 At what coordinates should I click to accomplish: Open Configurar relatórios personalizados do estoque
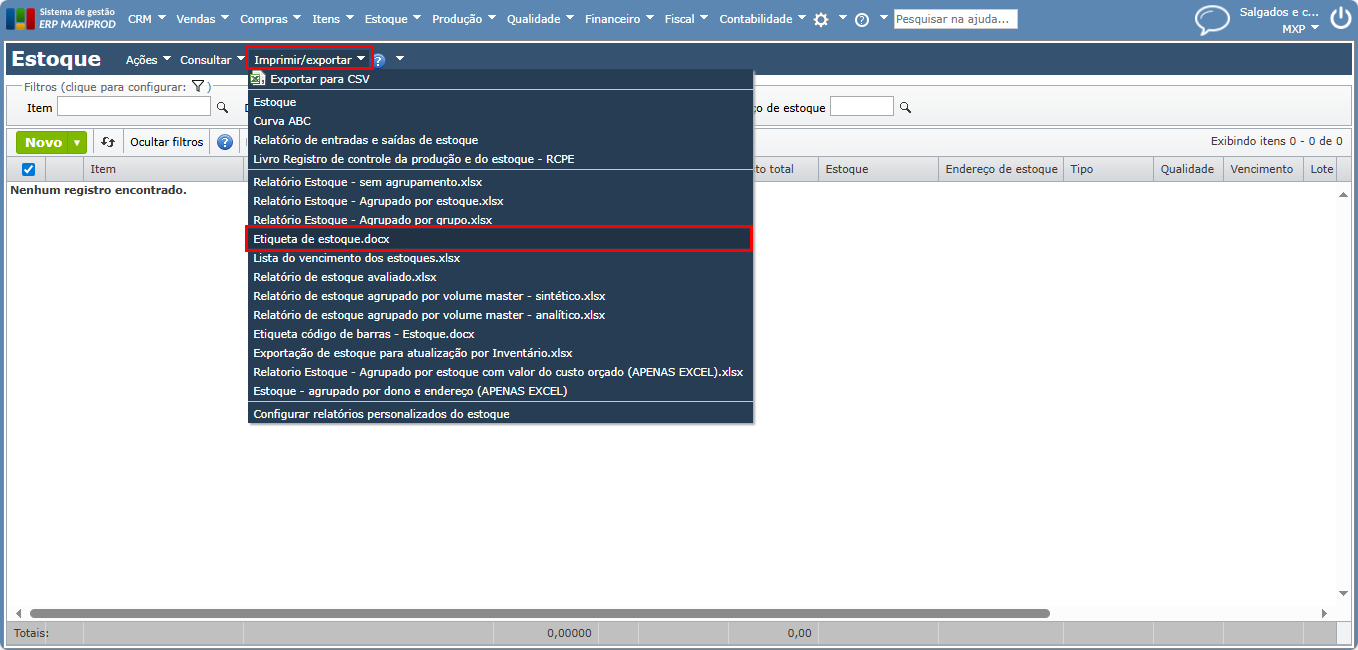(500, 414)
